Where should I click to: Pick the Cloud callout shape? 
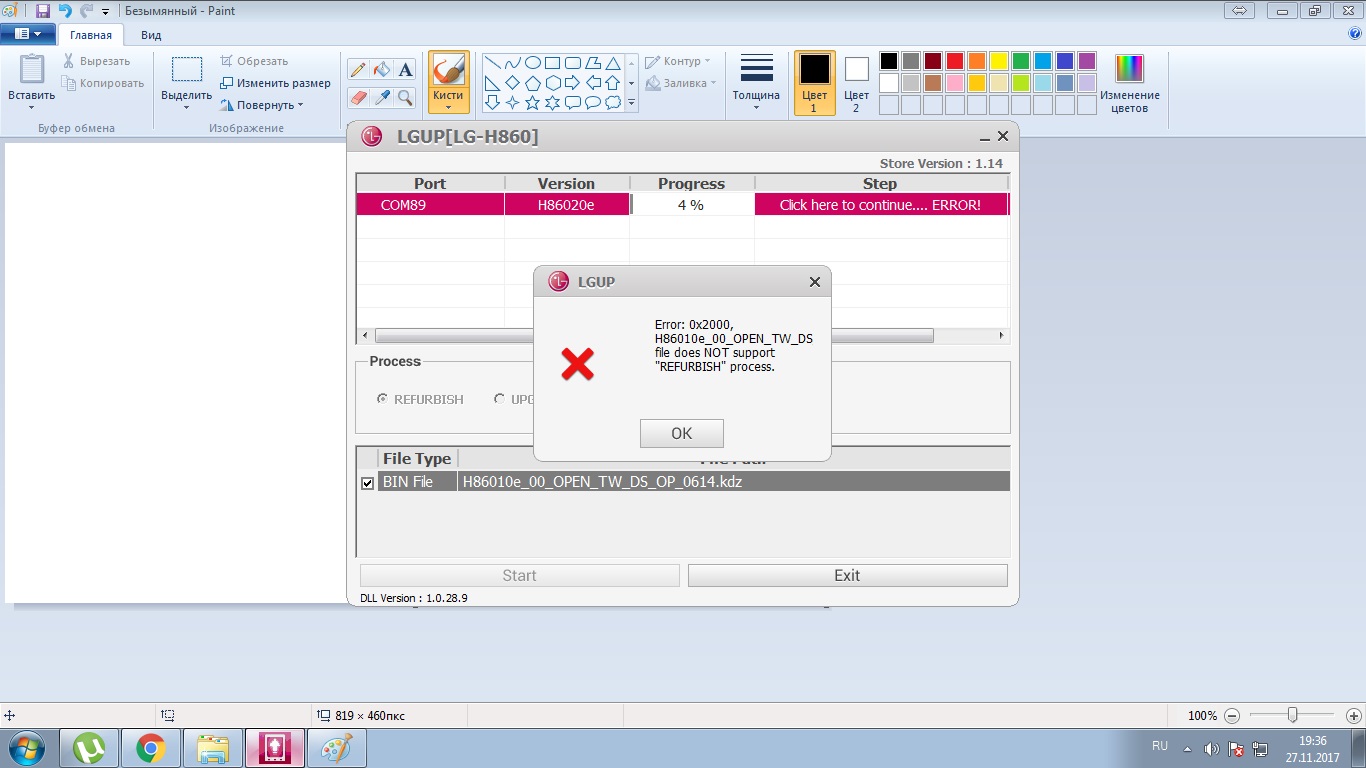[612, 102]
